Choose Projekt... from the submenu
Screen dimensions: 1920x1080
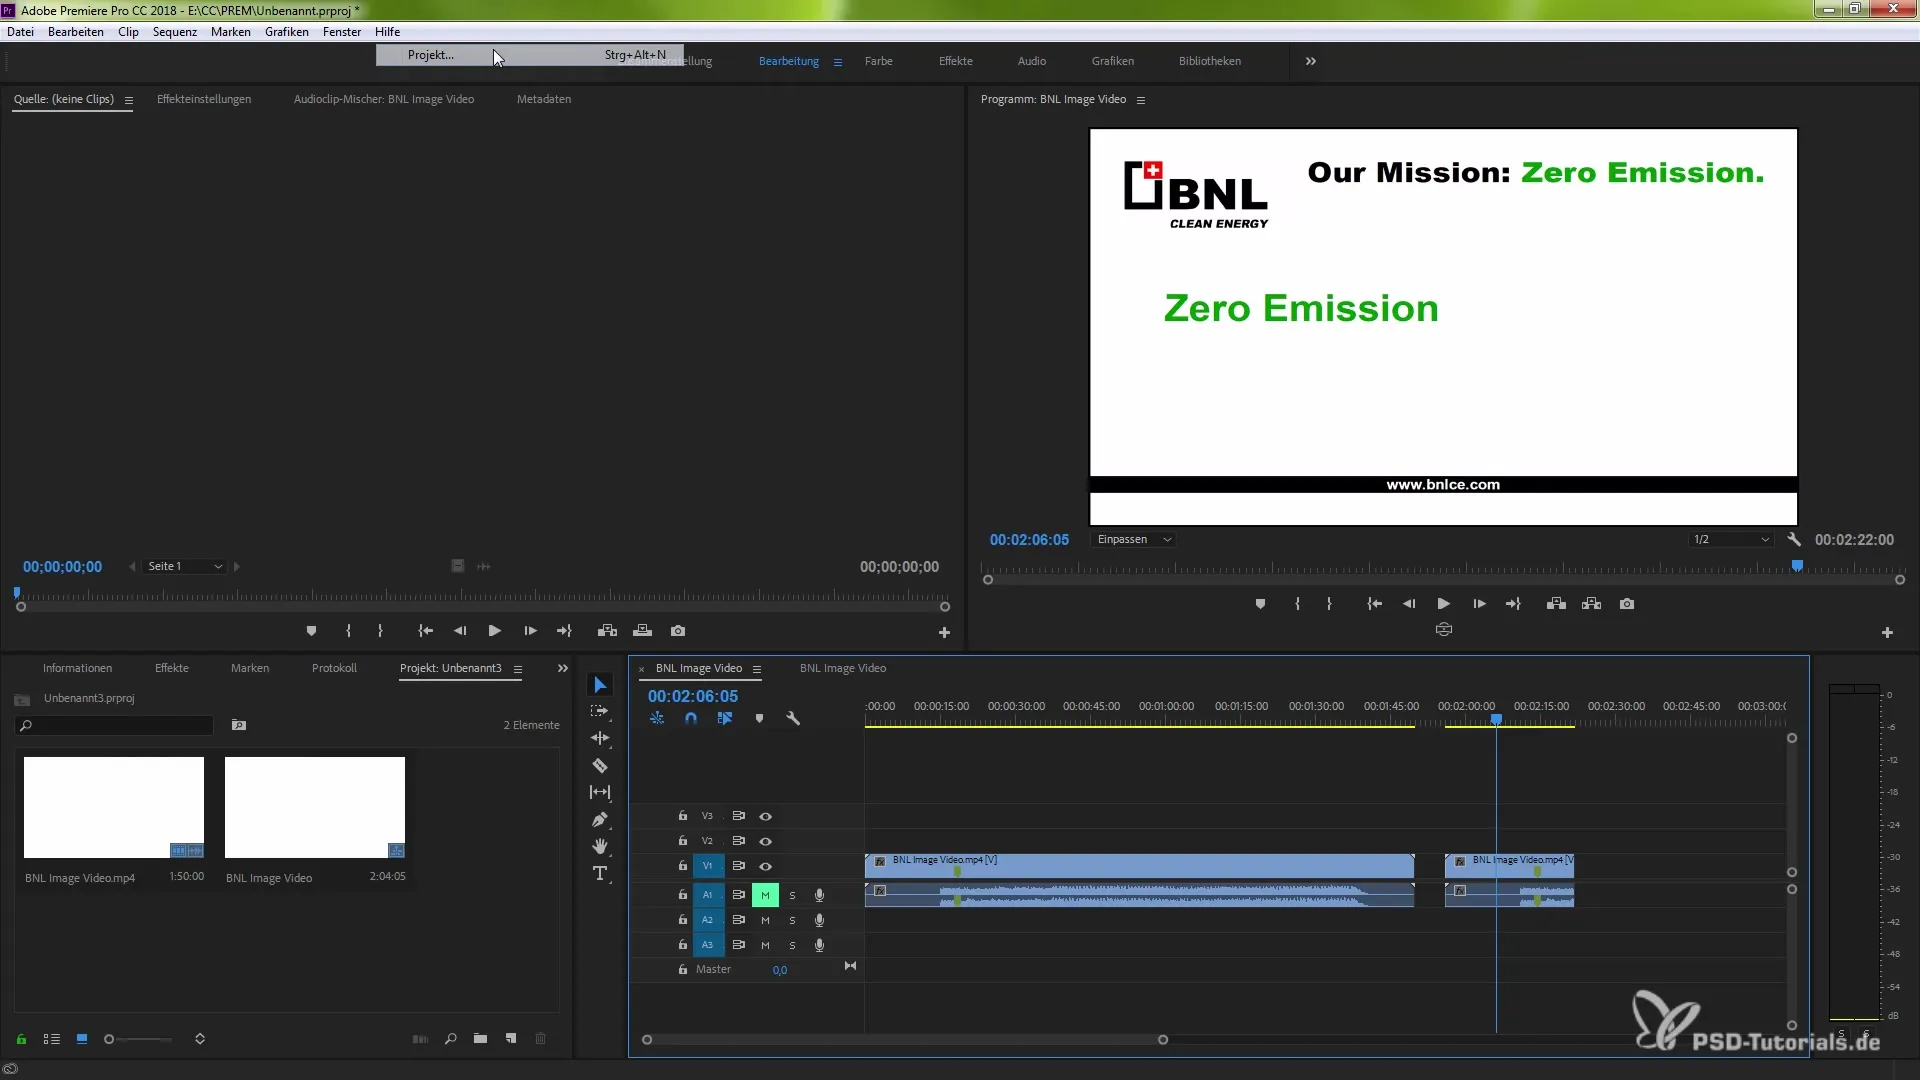(530, 55)
